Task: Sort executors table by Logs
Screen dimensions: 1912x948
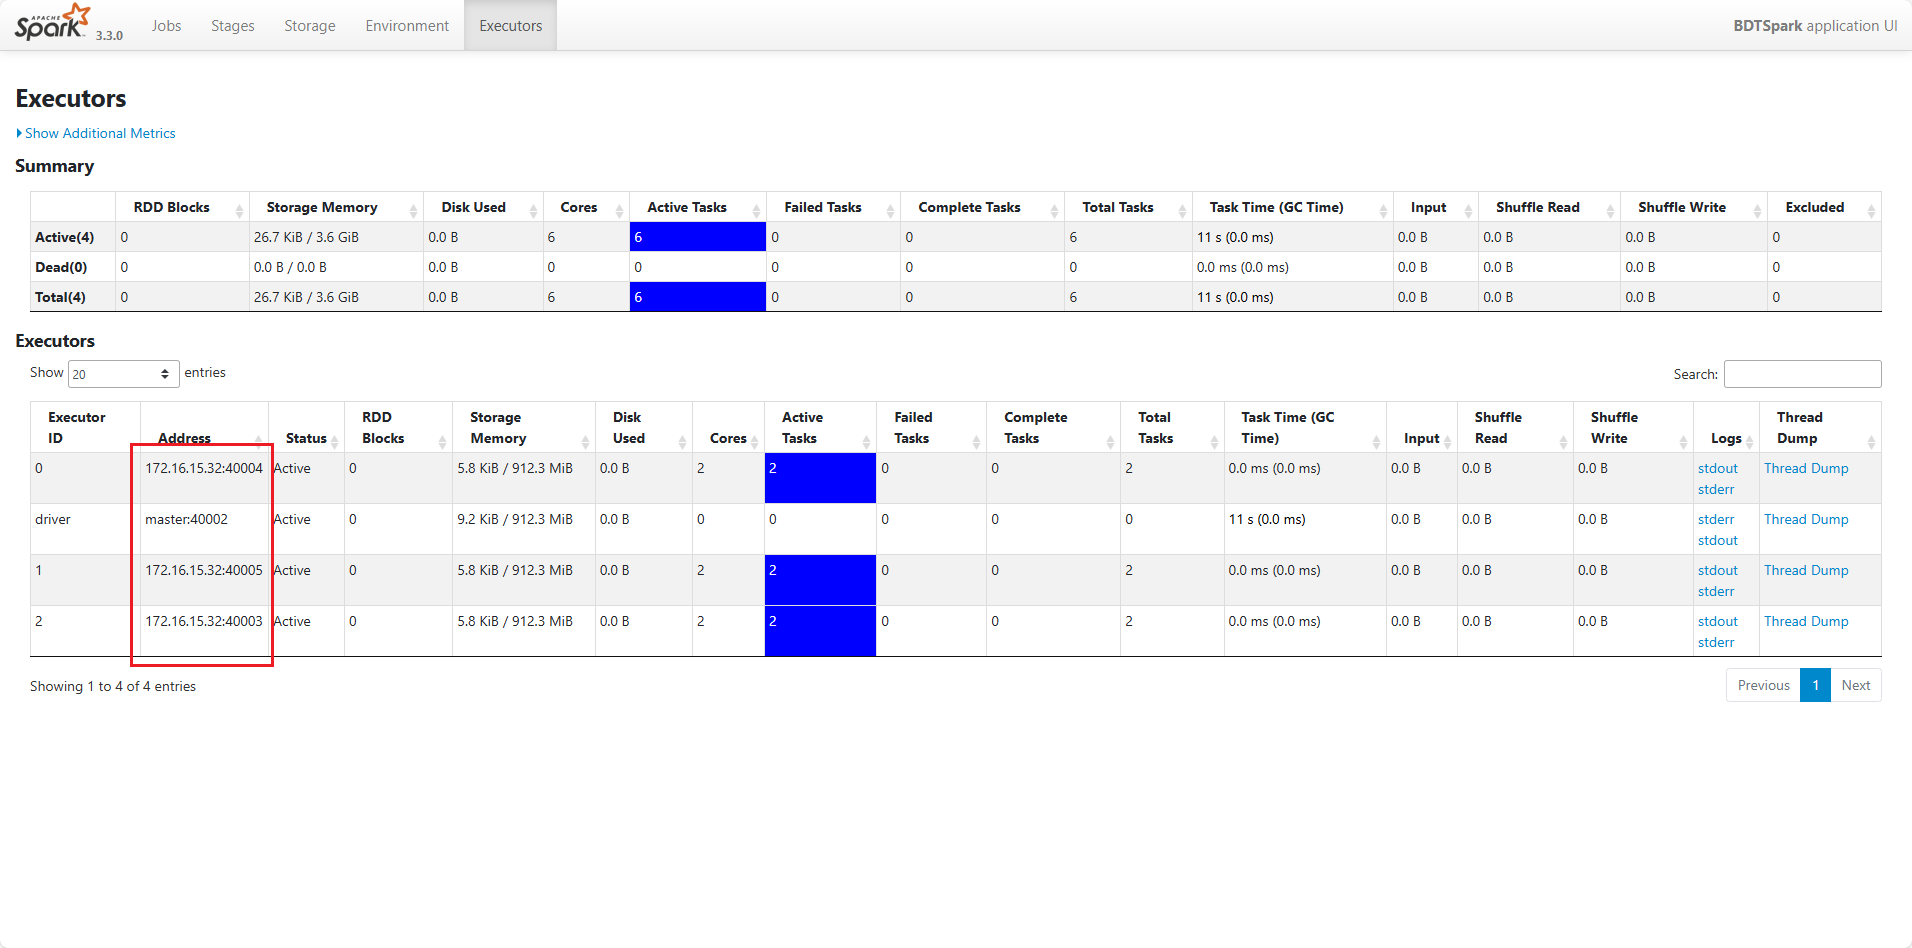Action: point(1726,428)
